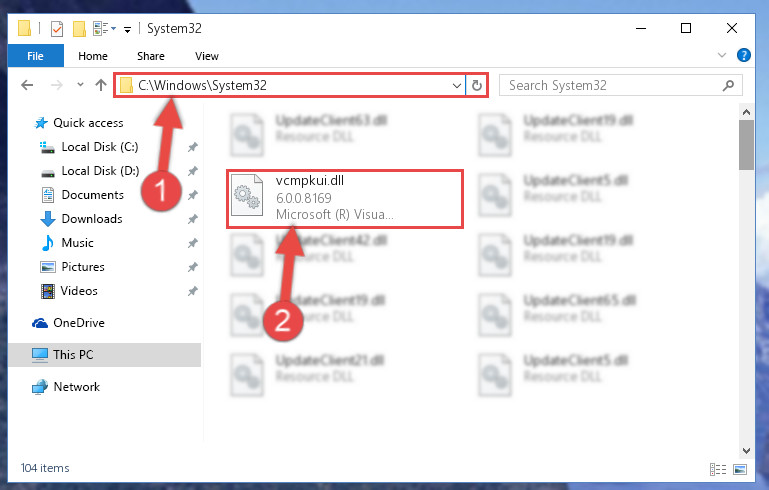Open the Customize Quick Access Toolbar dropdown
Screen dimensions: 769x490
tap(127, 30)
